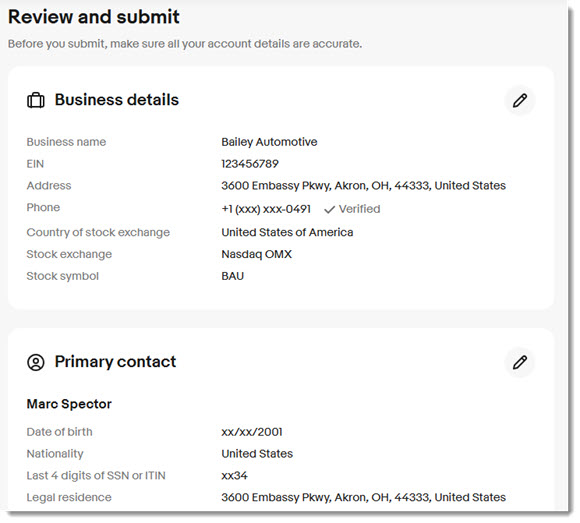Select Nationality value 'United States'
Image resolution: width=580 pixels, height=523 pixels.
(x=257, y=454)
